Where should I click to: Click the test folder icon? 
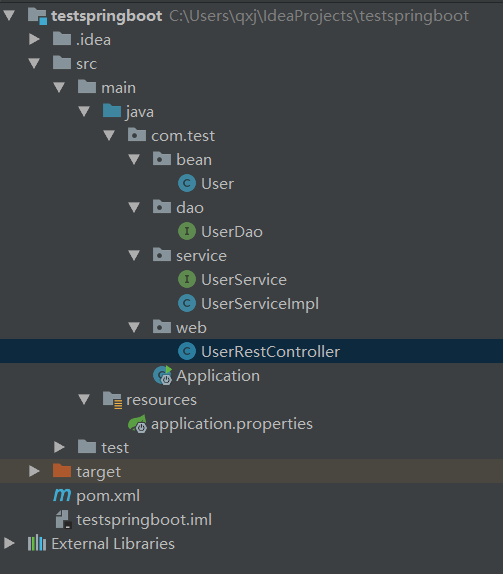click(x=87, y=447)
